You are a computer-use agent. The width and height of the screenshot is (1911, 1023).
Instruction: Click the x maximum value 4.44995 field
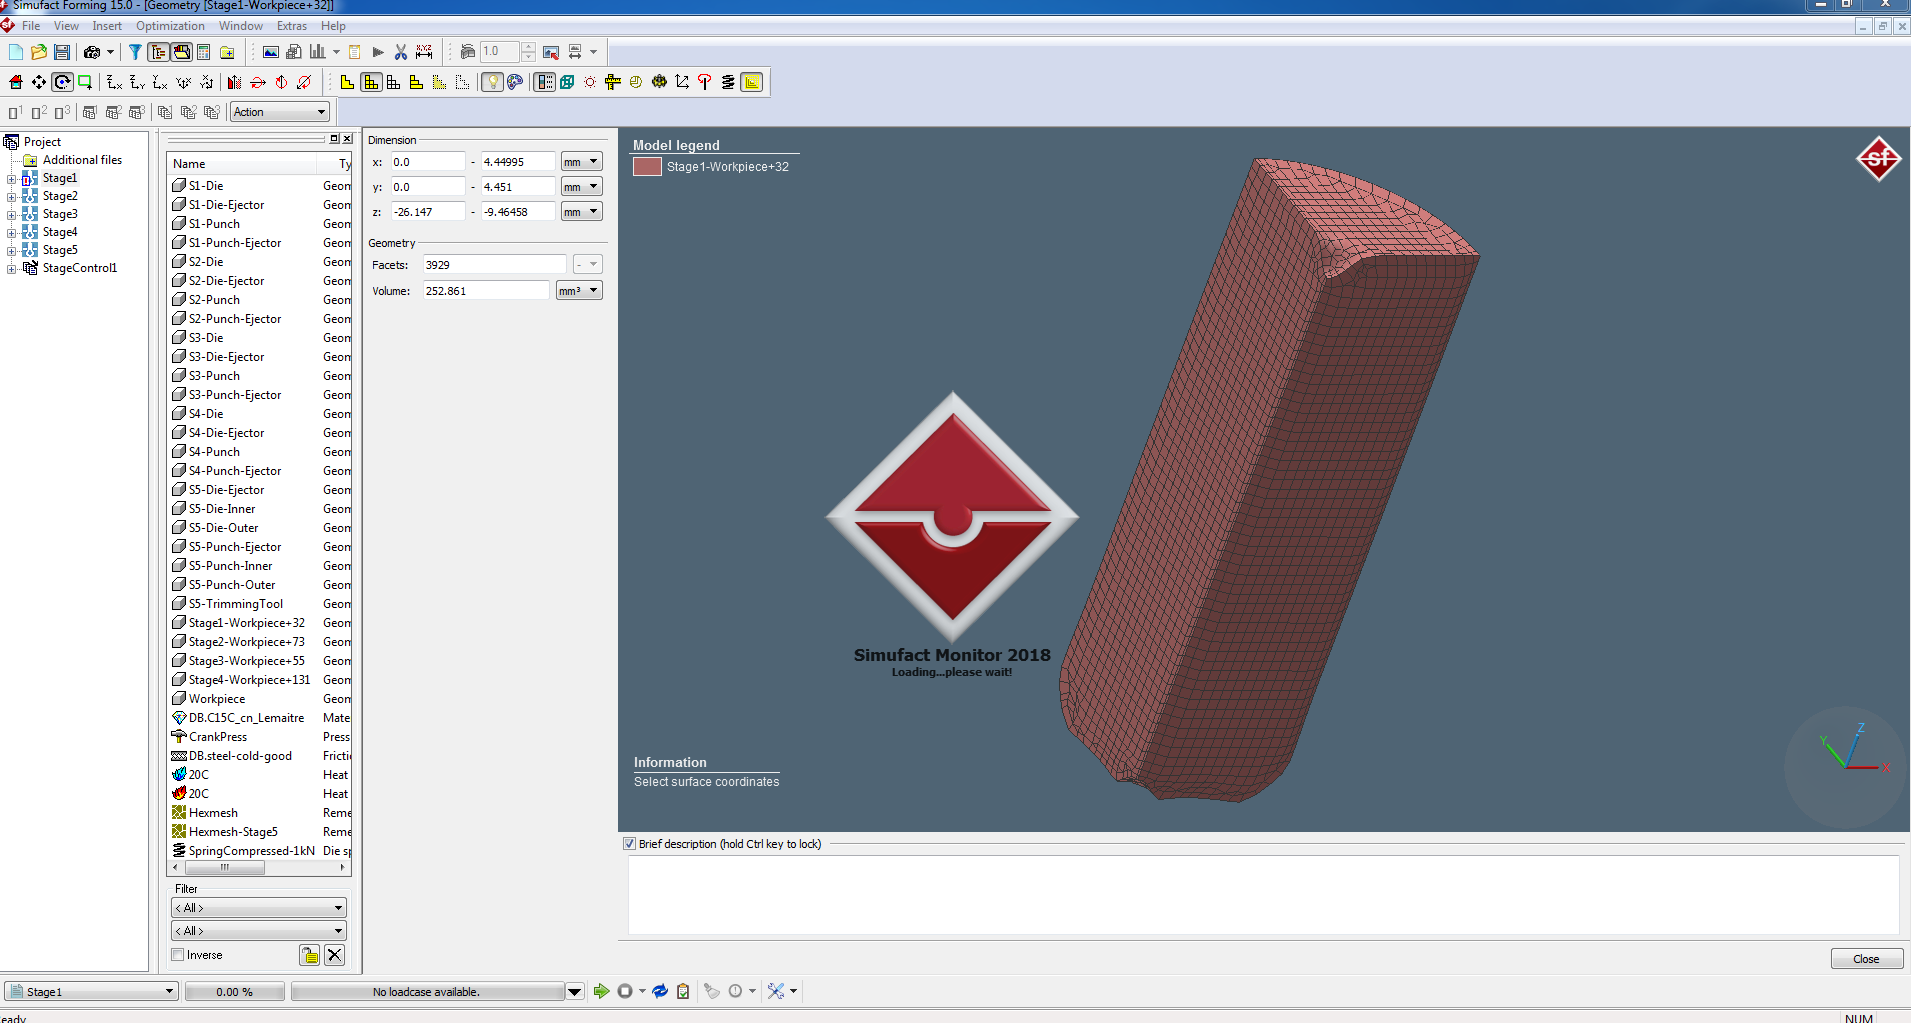pyautogui.click(x=517, y=162)
